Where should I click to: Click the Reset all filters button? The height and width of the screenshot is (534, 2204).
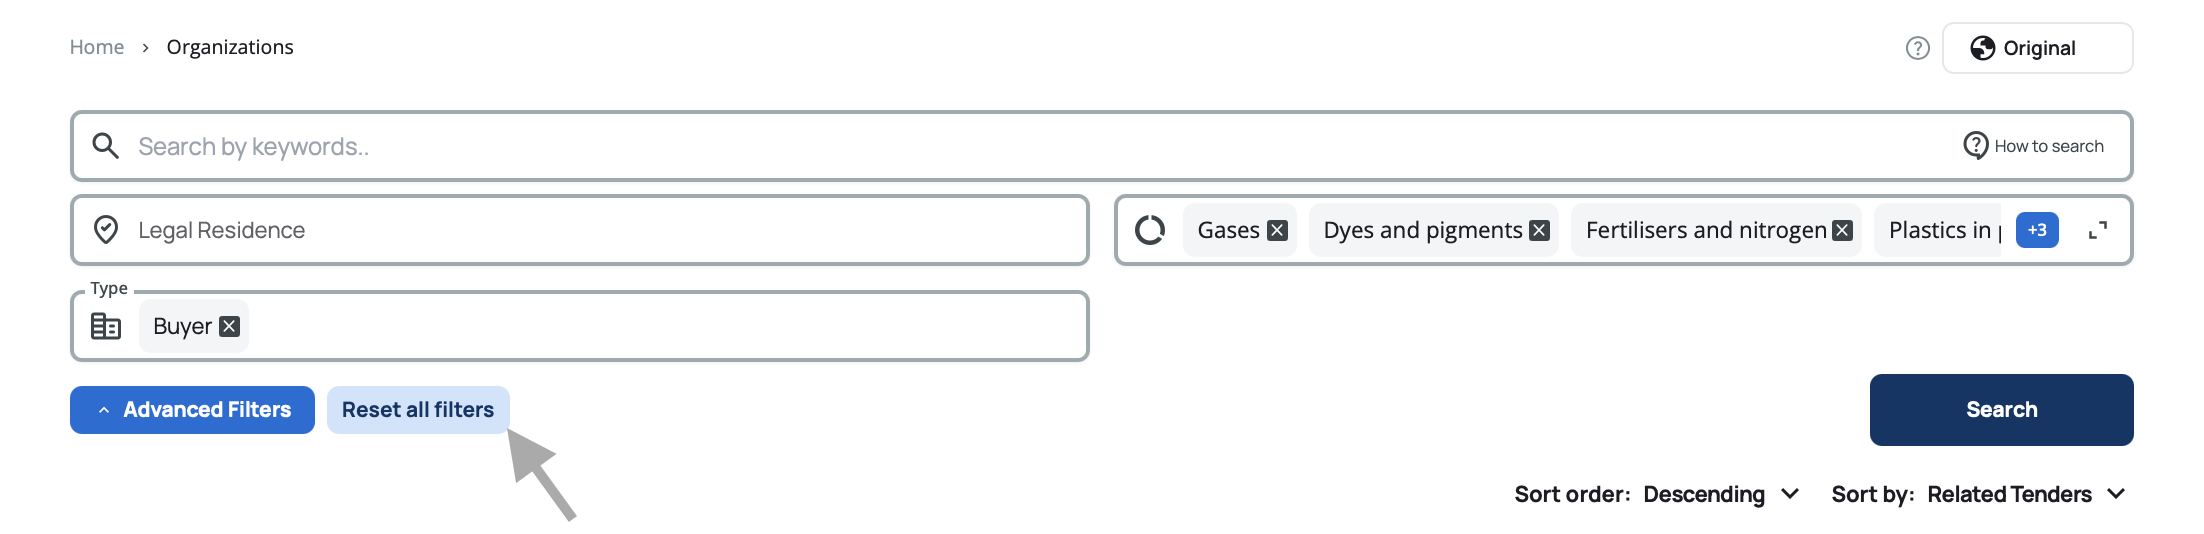pyautogui.click(x=418, y=410)
